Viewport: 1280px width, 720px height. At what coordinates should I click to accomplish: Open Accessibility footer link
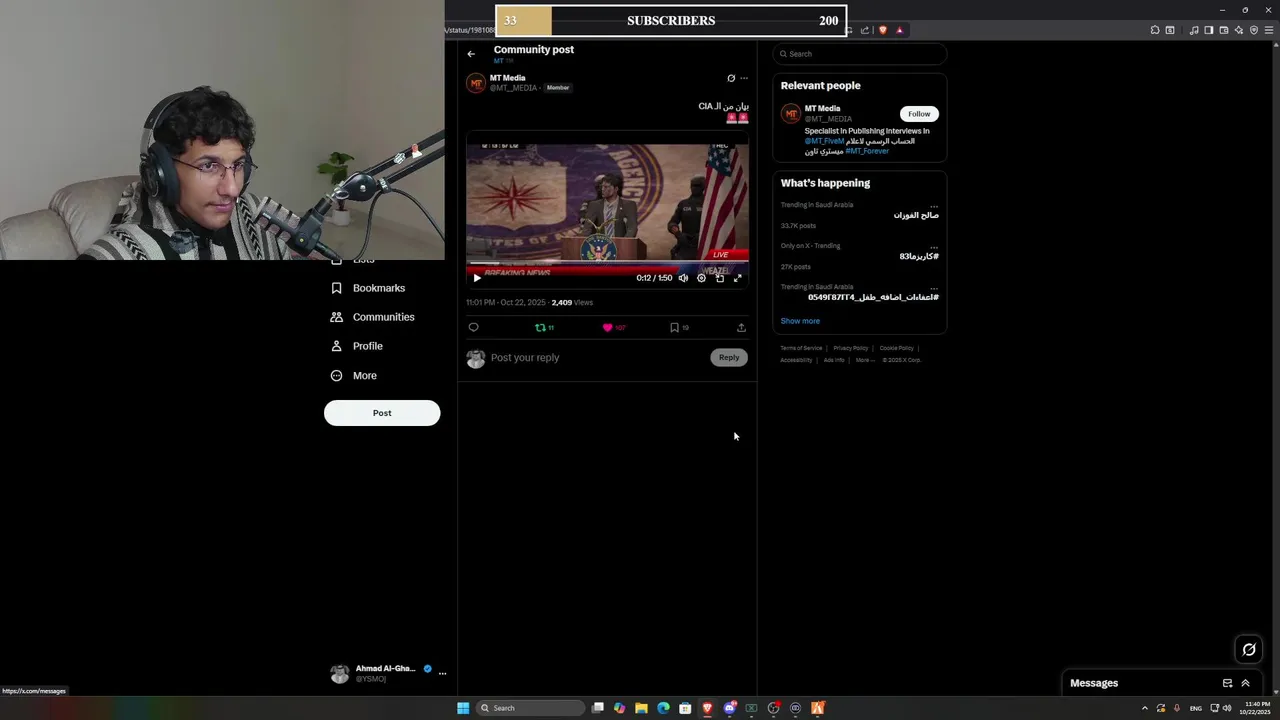point(796,360)
